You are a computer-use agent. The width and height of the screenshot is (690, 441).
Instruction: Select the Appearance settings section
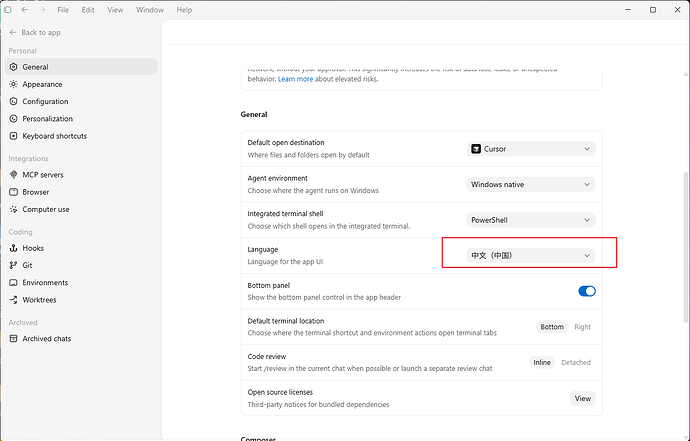(81, 84)
